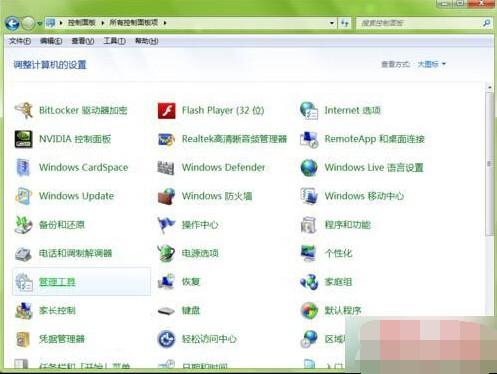The width and height of the screenshot is (497, 374).
Task: Click the Forward navigation arrow button
Action: (x=28, y=23)
